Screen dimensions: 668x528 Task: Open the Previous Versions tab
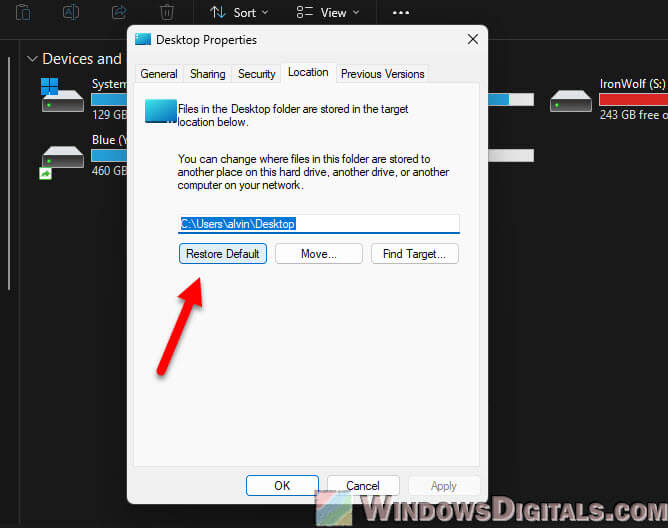click(x=383, y=74)
